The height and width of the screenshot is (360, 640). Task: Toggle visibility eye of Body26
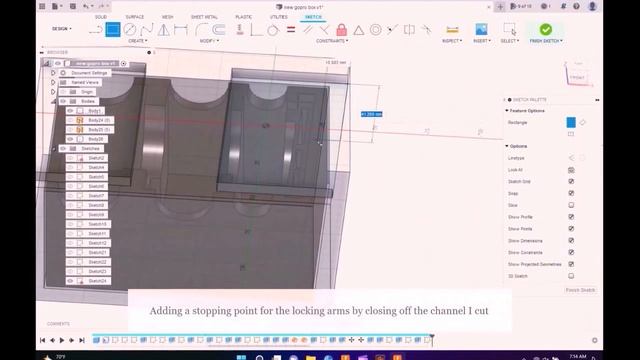pos(70,139)
